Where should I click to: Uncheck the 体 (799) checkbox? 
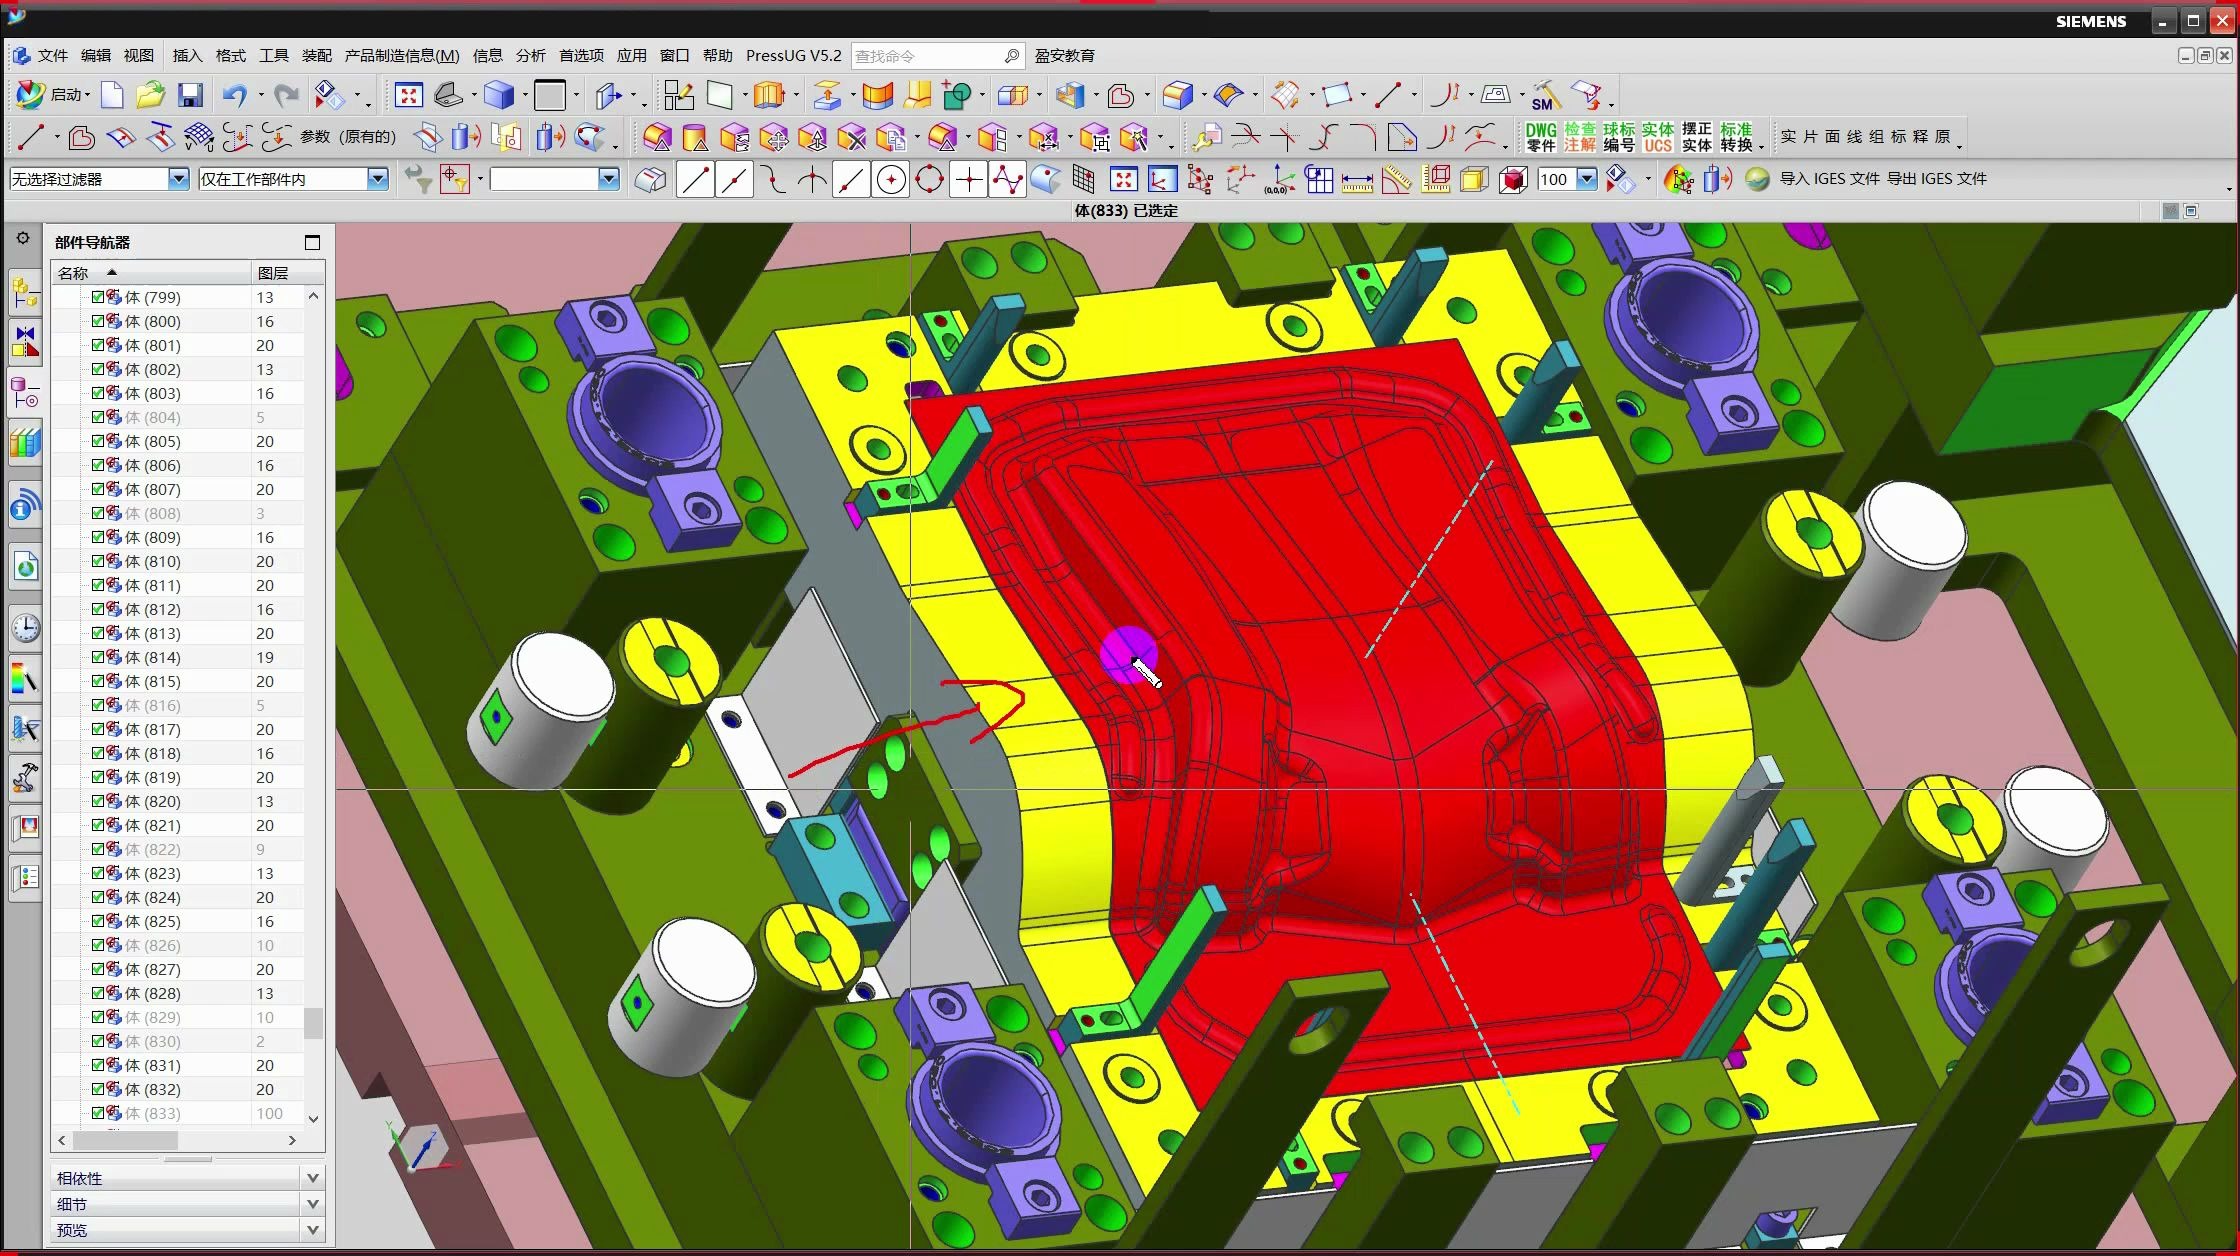click(x=98, y=297)
